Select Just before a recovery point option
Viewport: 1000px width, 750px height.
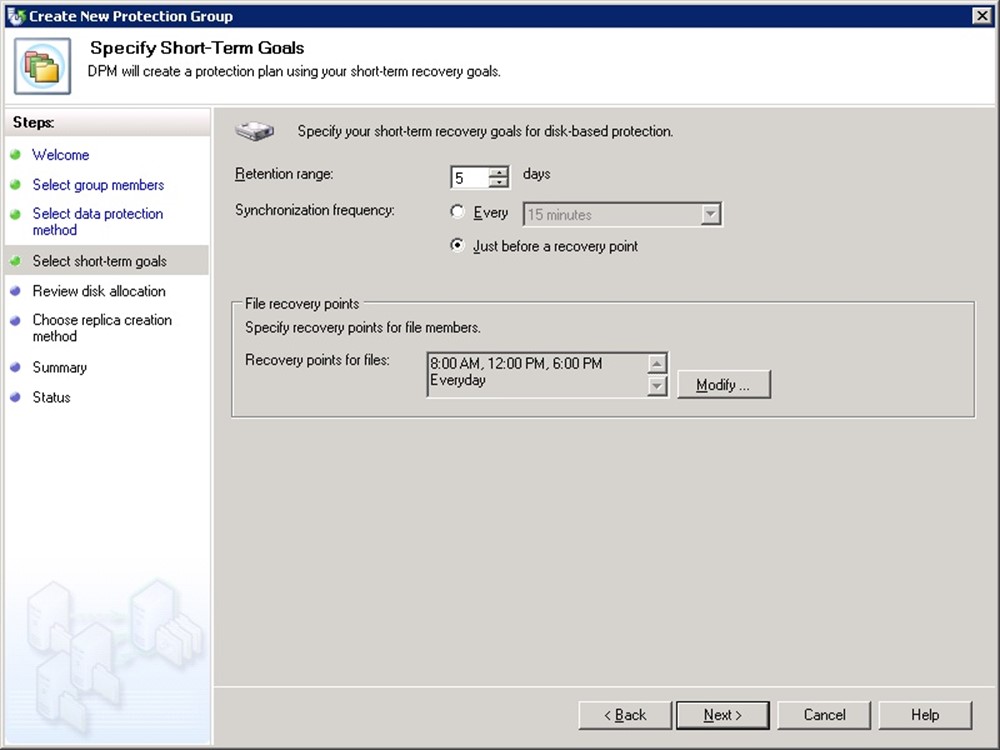point(458,245)
